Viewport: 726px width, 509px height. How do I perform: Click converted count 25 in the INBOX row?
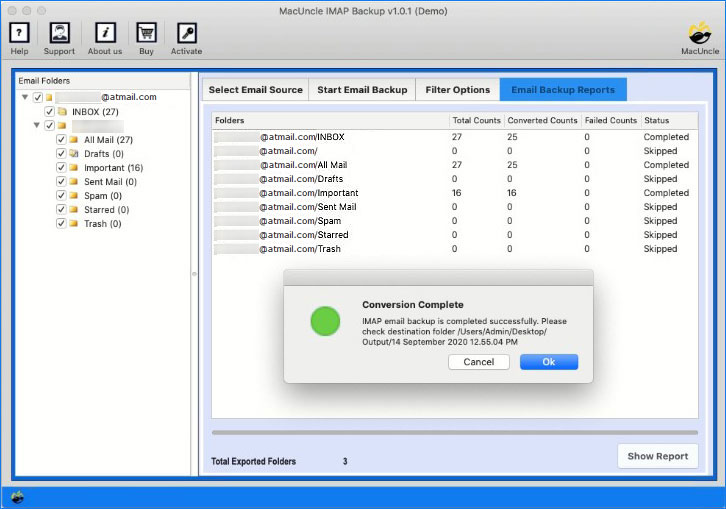[512, 137]
